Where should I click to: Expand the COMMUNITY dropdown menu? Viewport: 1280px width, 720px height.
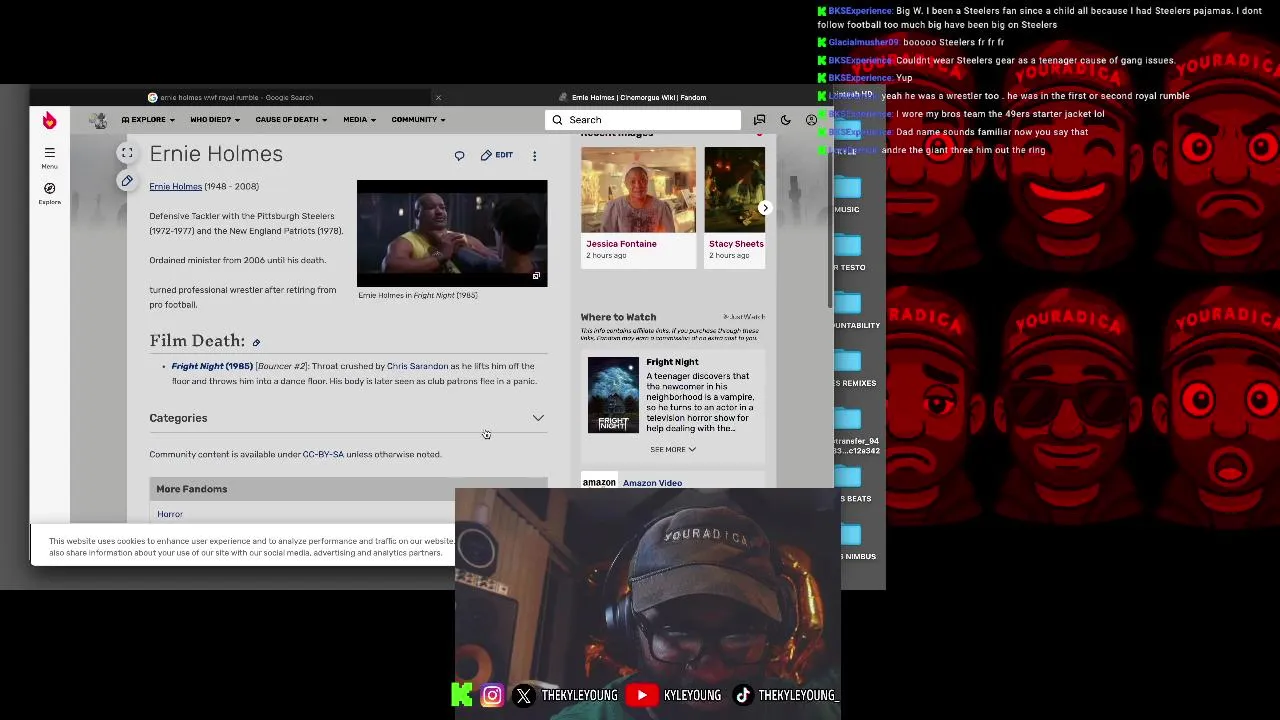coord(418,120)
